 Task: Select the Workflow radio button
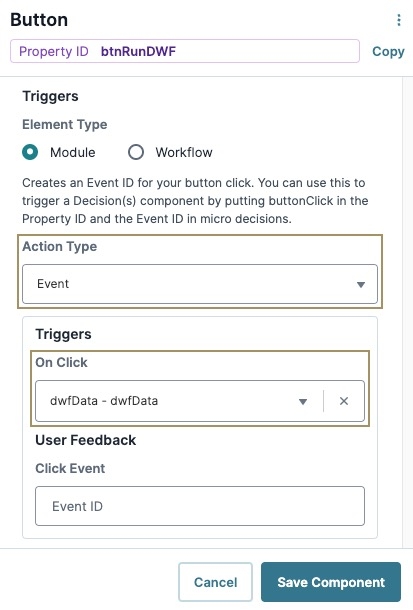pos(136,152)
